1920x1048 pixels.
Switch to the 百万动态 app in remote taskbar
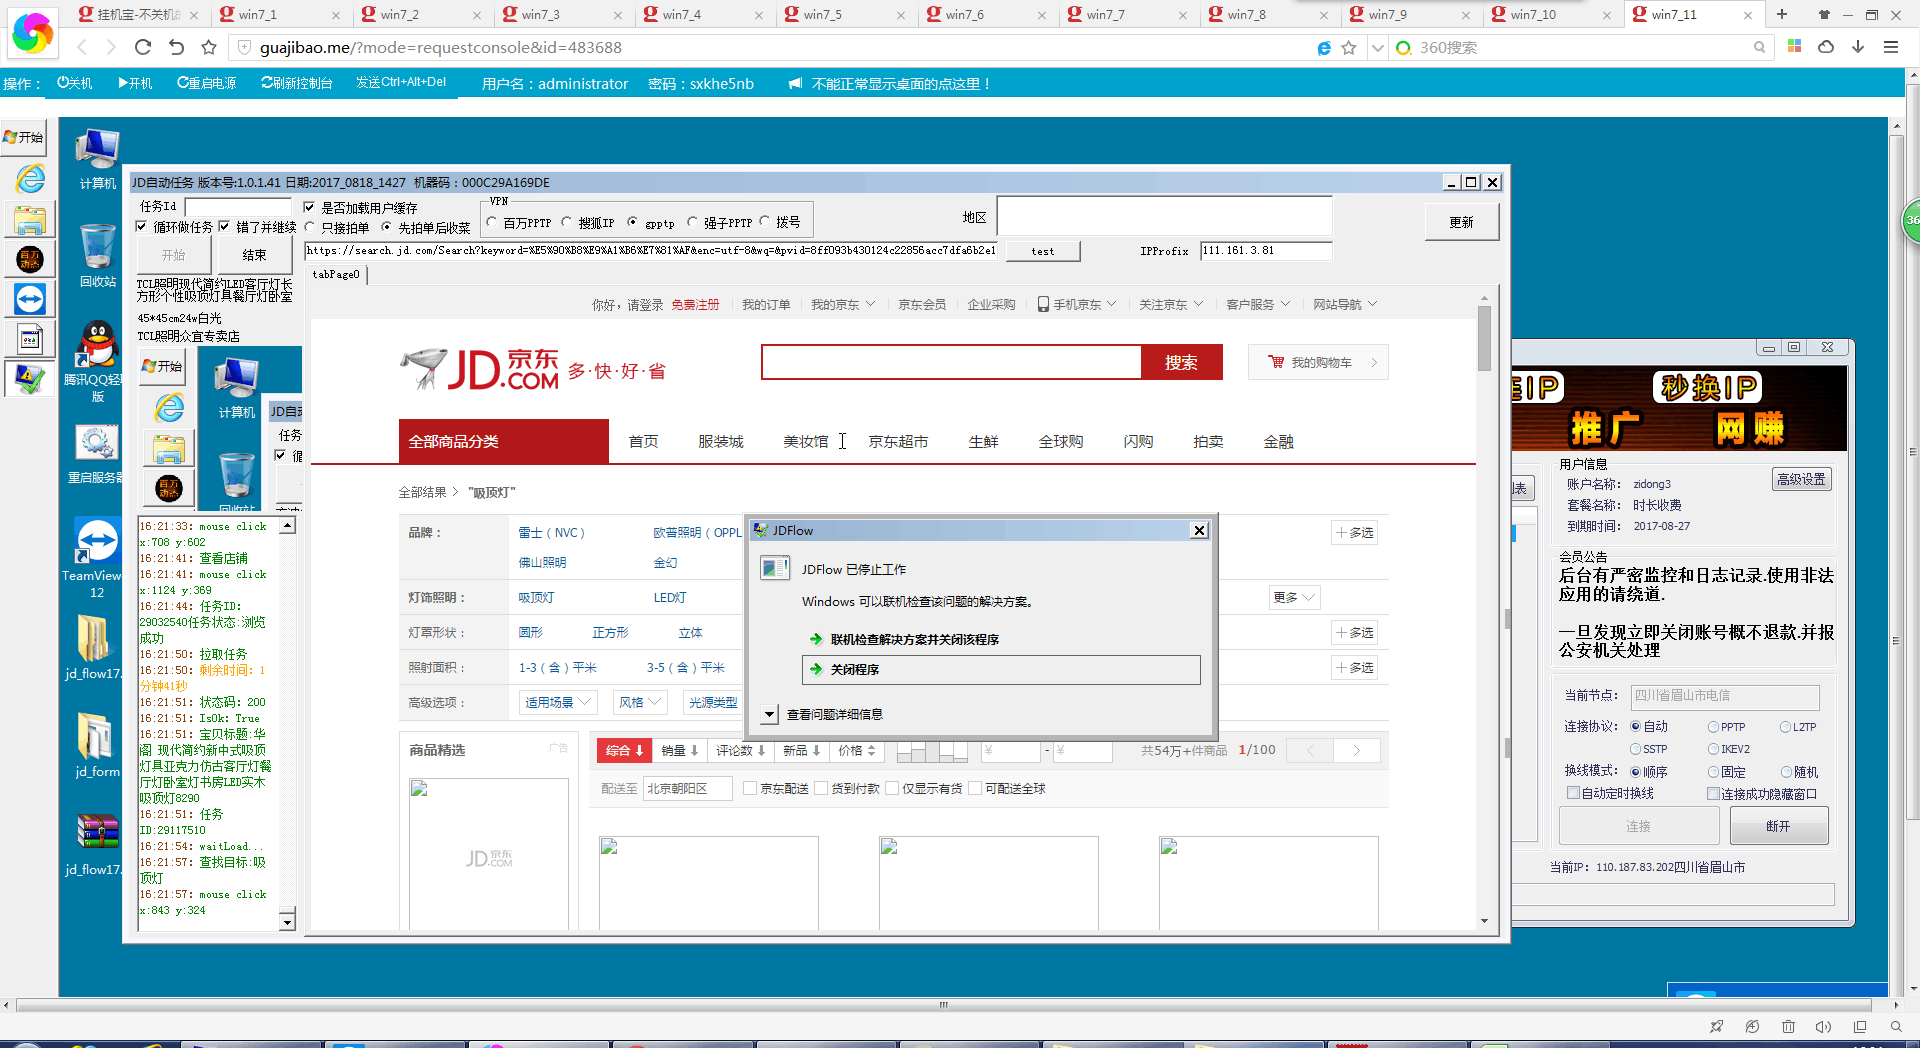click(30, 259)
